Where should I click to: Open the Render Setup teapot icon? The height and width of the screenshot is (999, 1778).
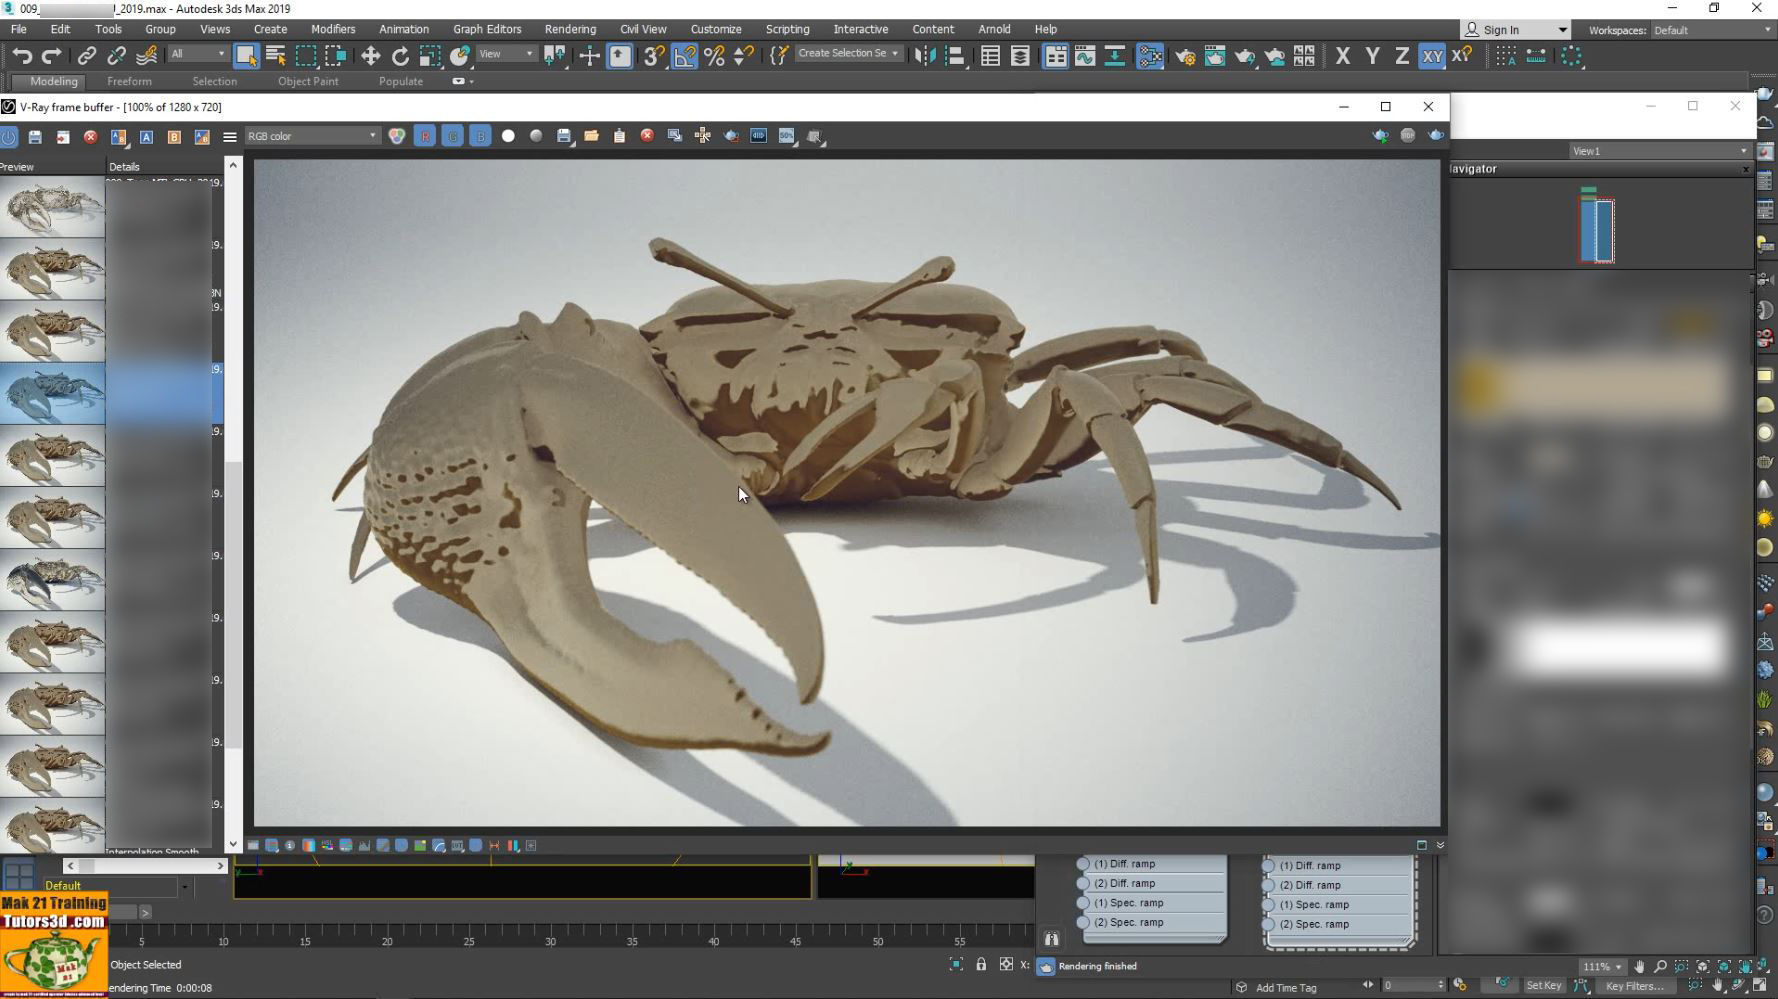point(1185,56)
